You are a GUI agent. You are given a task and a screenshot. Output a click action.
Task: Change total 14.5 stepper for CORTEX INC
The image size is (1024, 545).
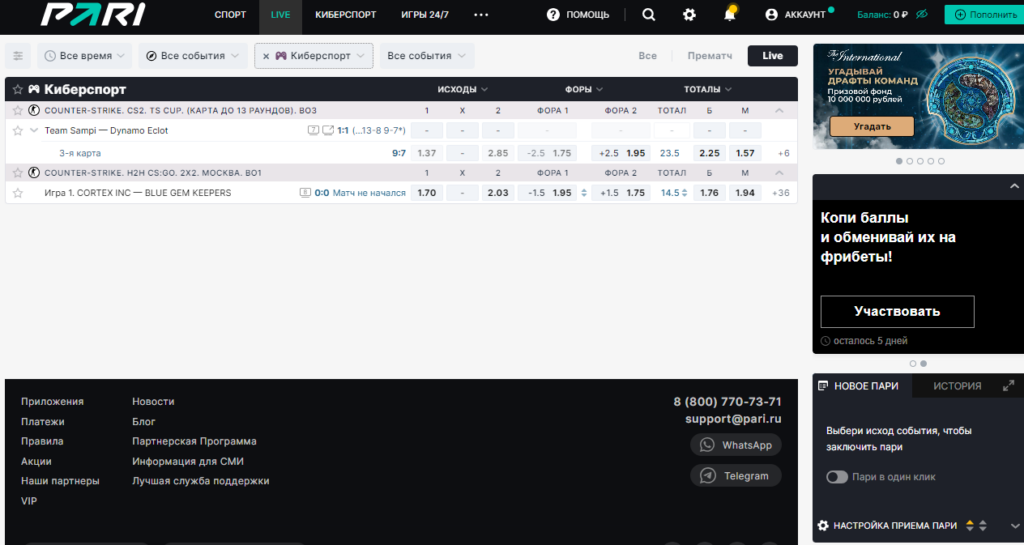(684, 193)
